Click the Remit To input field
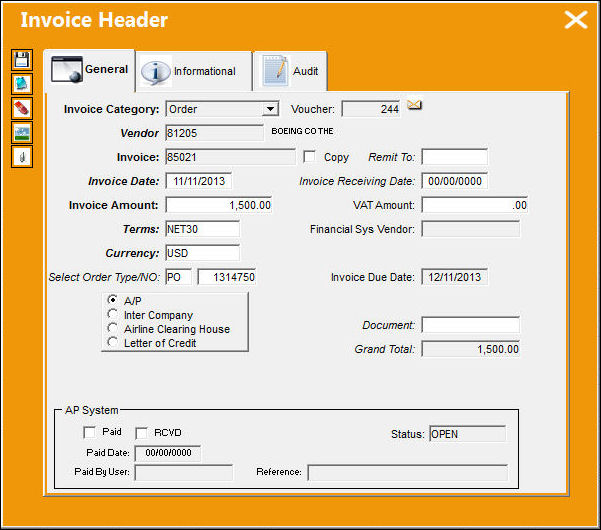601x530 pixels. pos(455,157)
